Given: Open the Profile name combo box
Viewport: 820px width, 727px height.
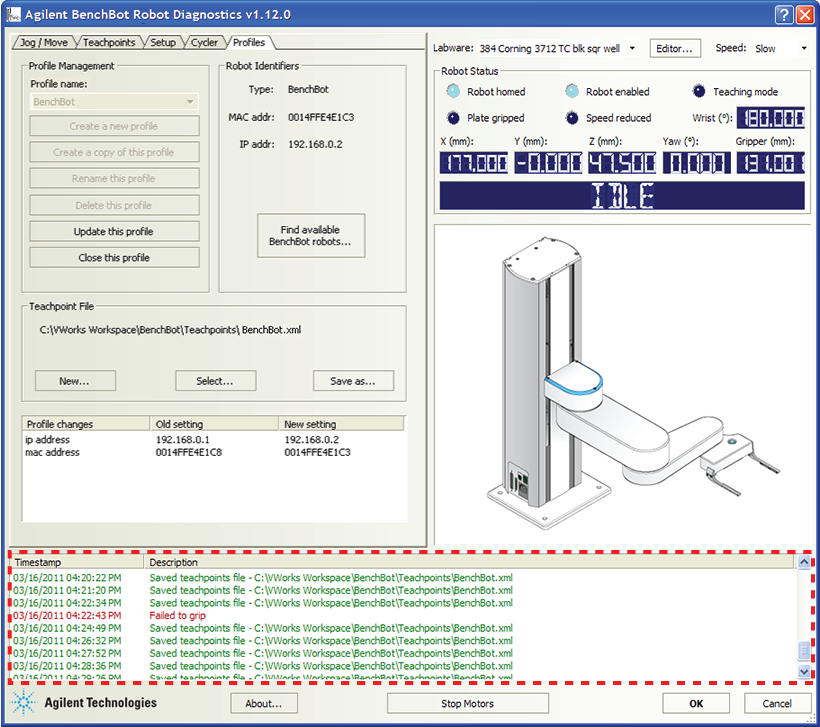Looking at the screenshot, I should click(x=114, y=102).
